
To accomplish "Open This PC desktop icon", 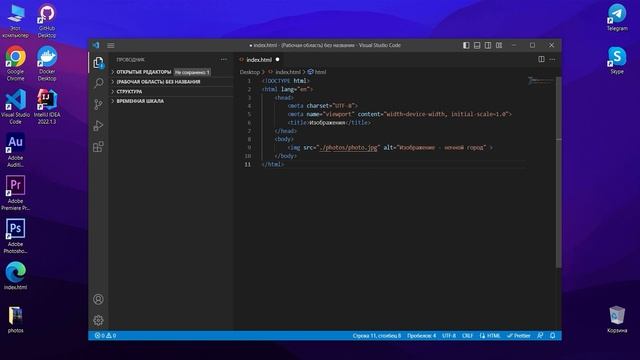I will pos(16,21).
